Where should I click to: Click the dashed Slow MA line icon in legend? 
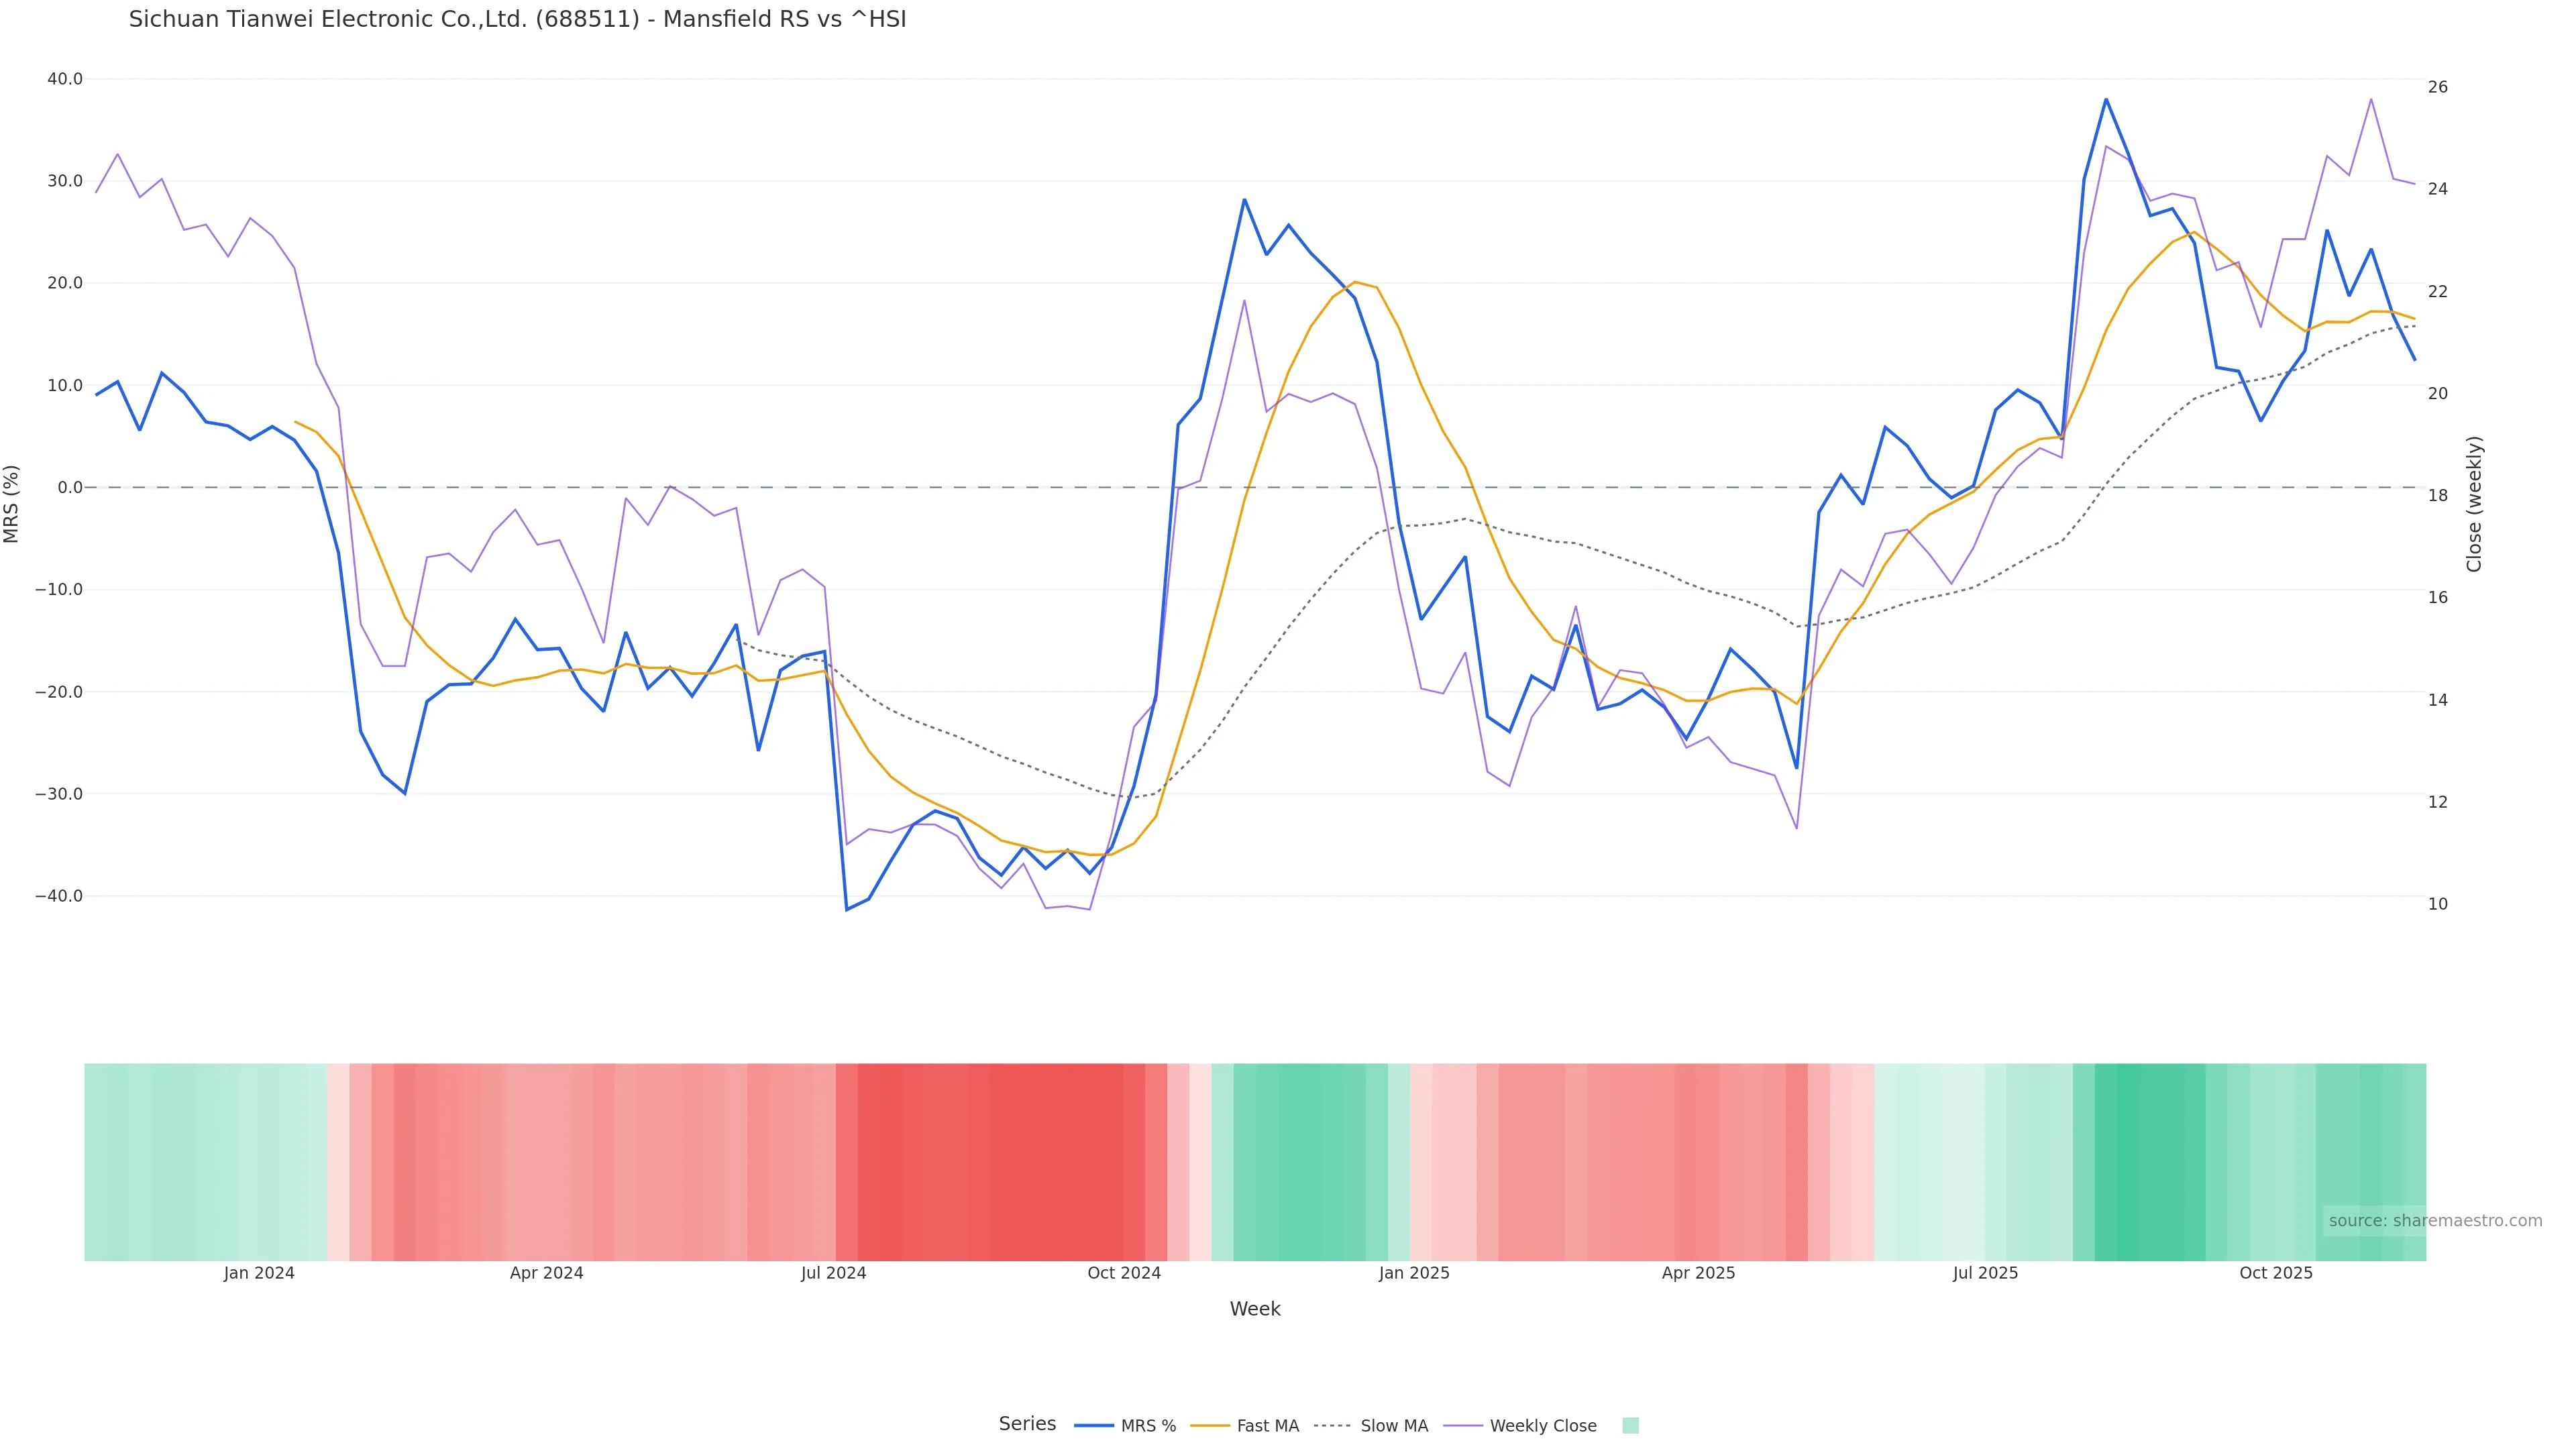(x=1332, y=1426)
